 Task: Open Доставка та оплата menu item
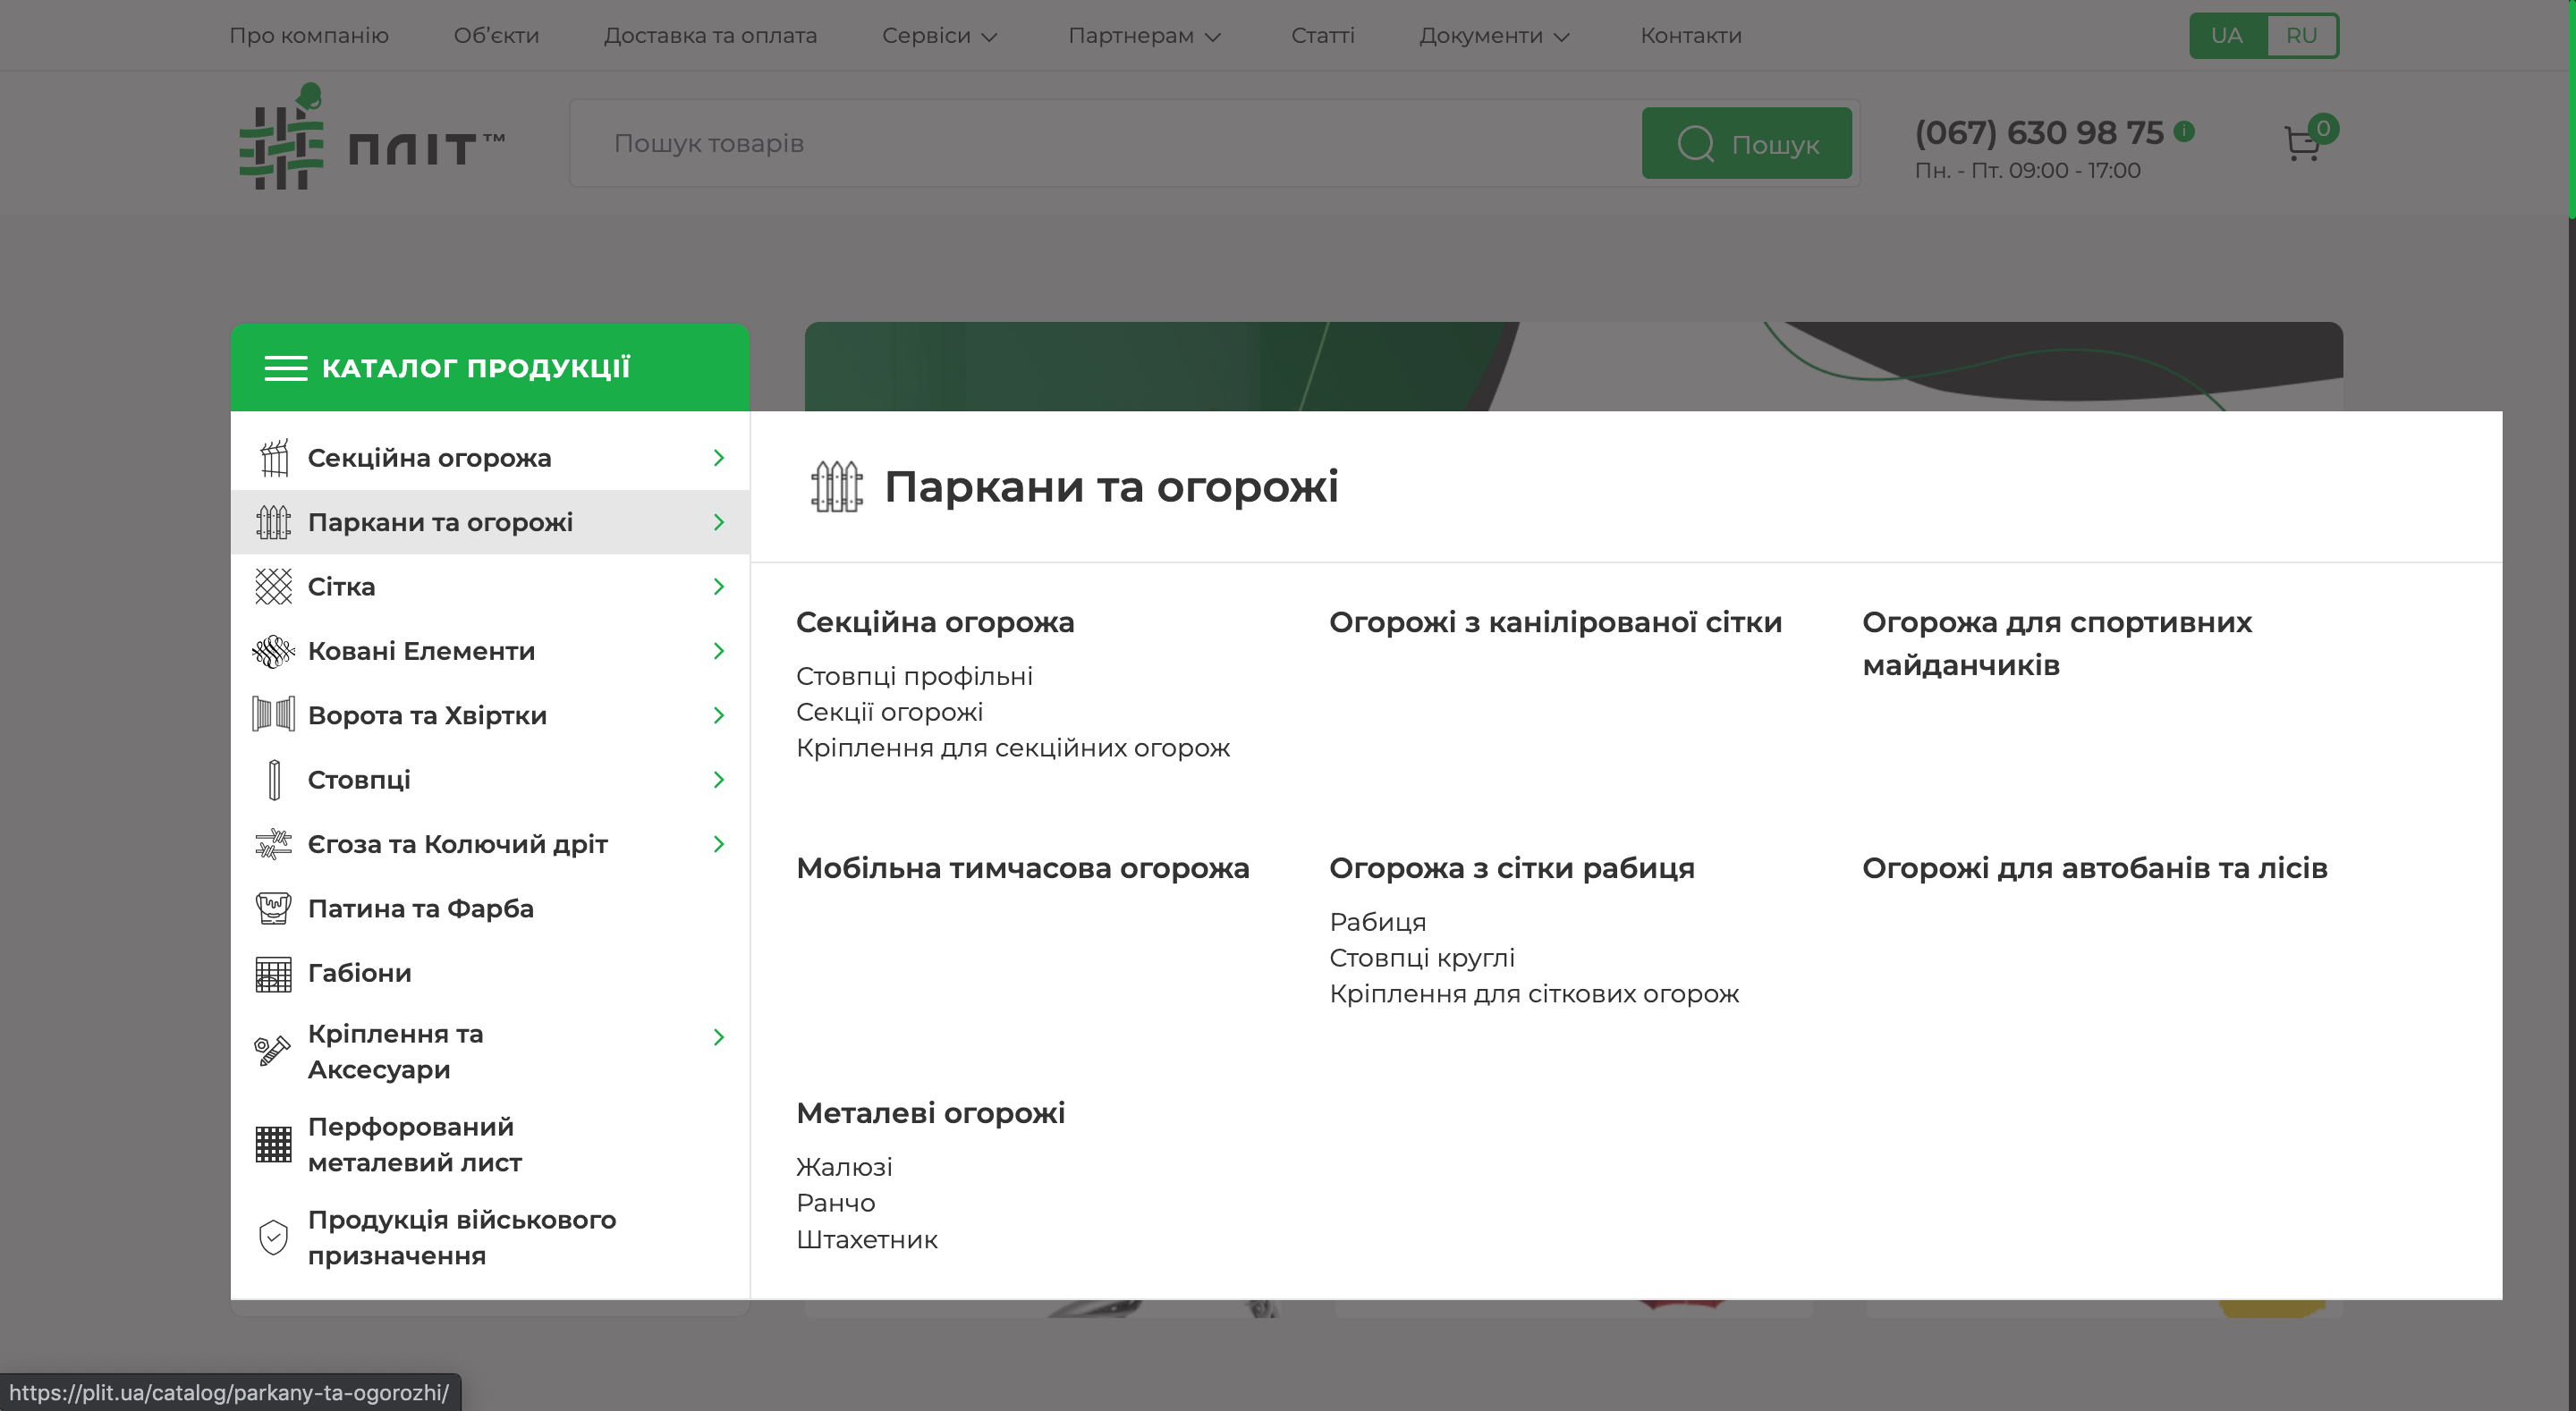(710, 35)
